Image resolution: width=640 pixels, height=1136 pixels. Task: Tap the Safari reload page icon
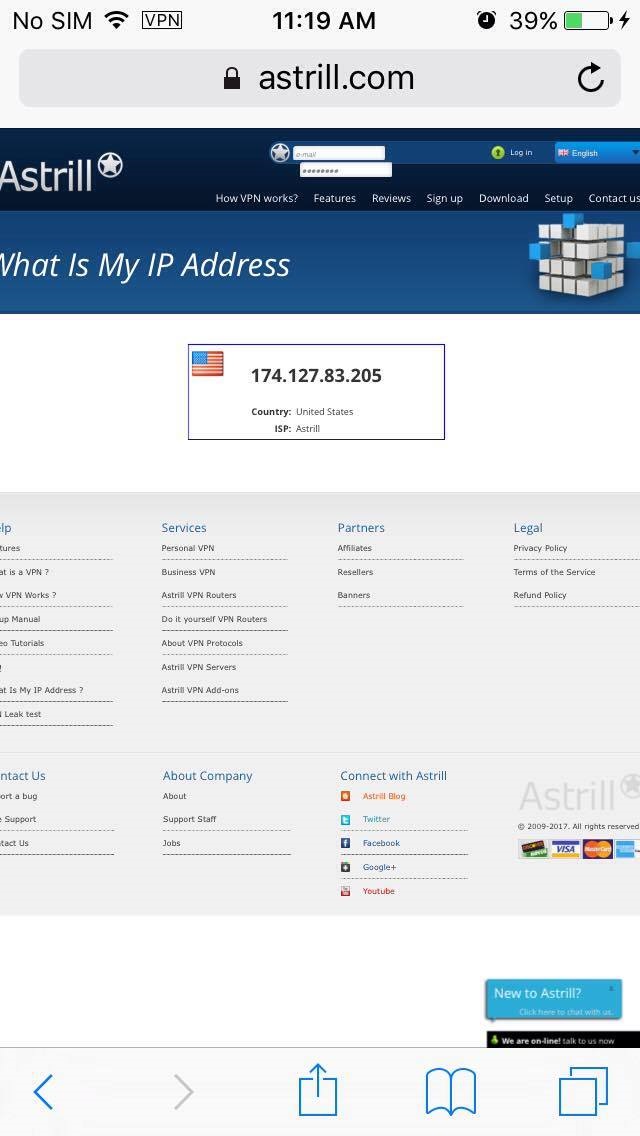[x=591, y=78]
